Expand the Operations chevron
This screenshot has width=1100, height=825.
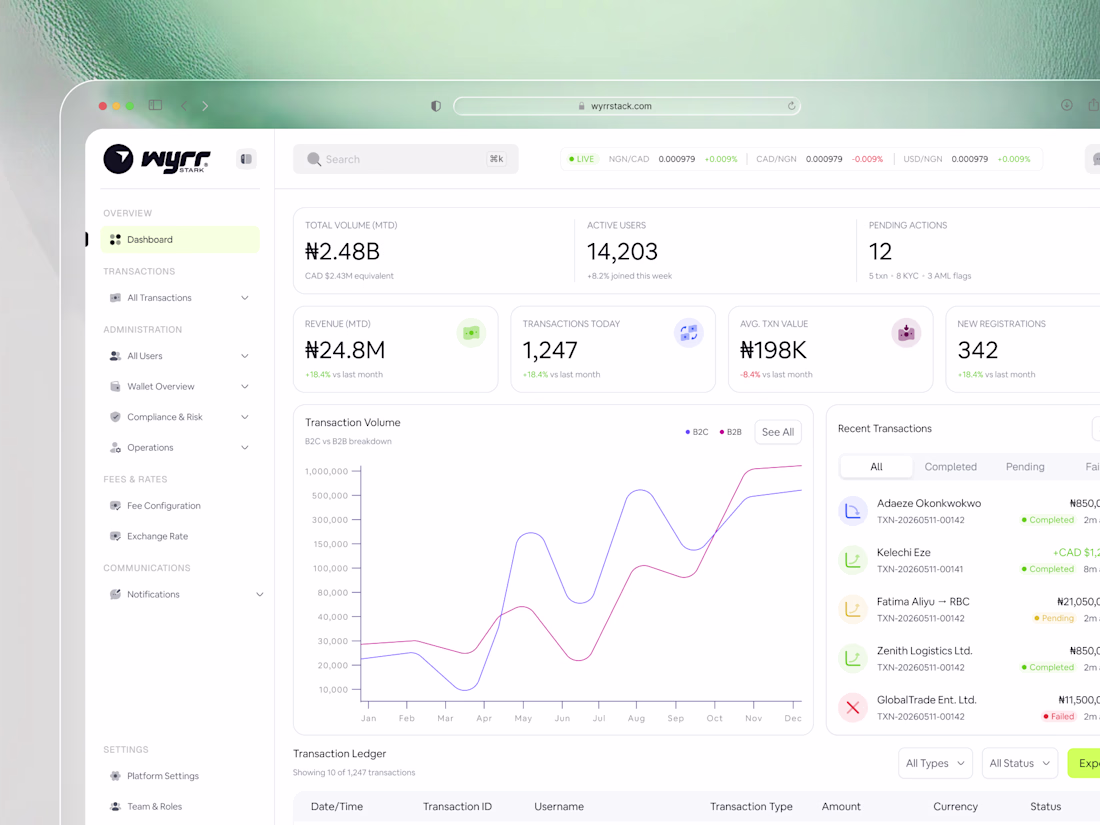[x=245, y=448]
